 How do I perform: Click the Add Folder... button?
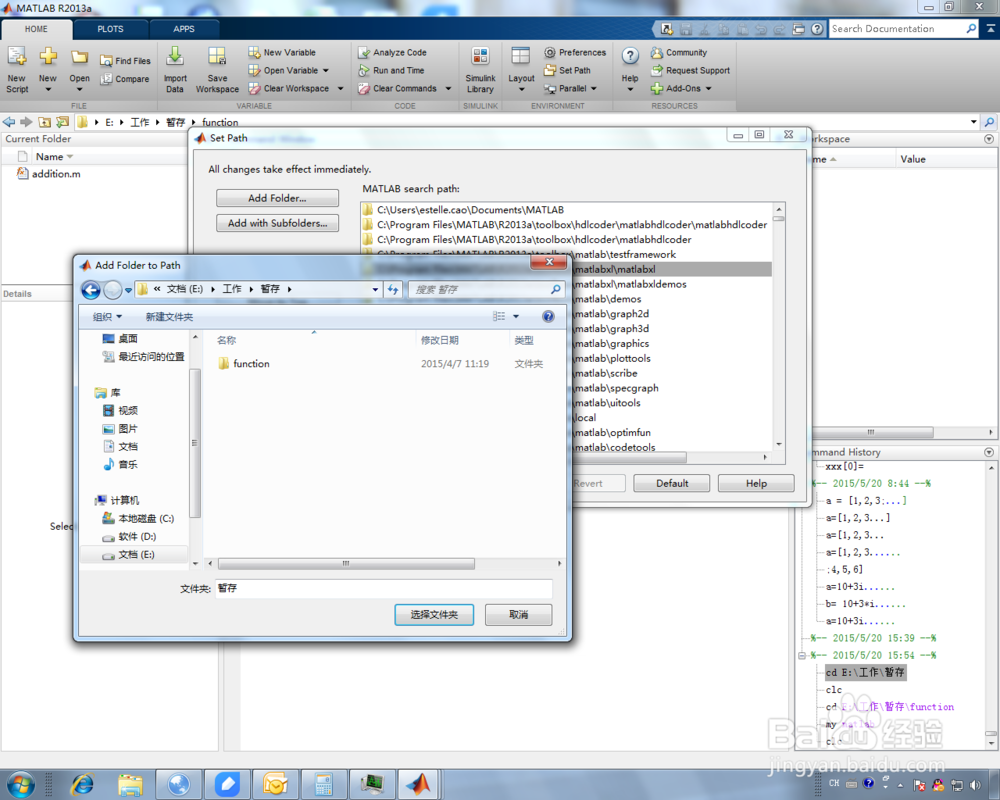point(277,198)
